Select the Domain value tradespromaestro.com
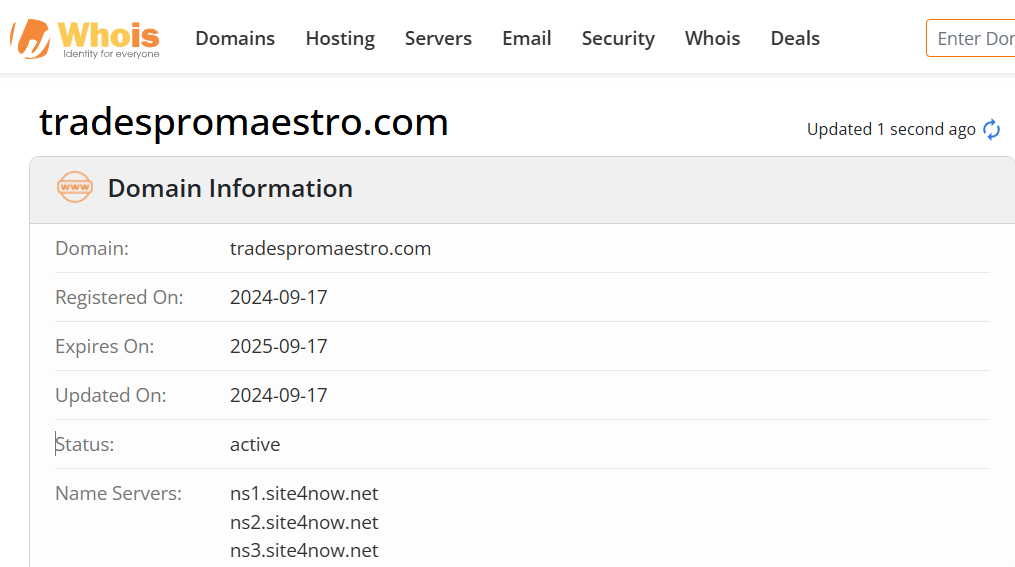The image size is (1015, 567). click(x=330, y=249)
